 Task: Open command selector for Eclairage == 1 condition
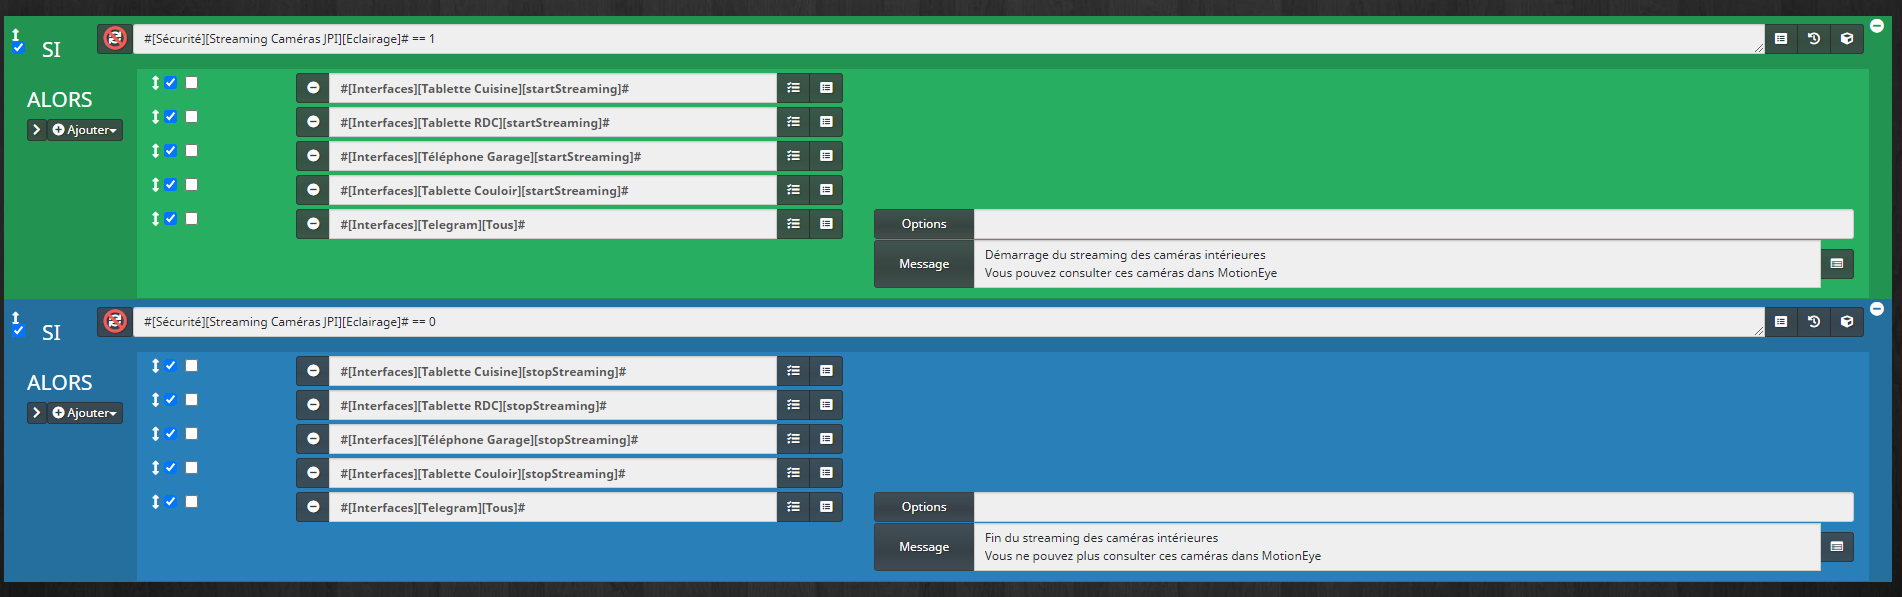point(1781,39)
